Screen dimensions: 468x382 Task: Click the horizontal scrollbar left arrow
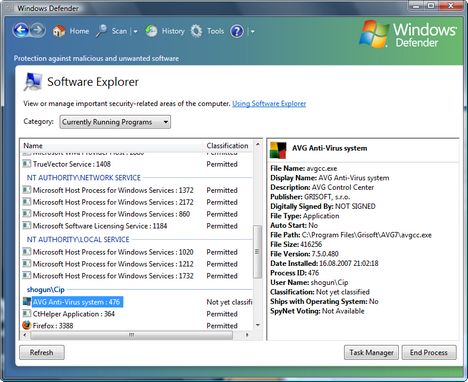pos(25,335)
